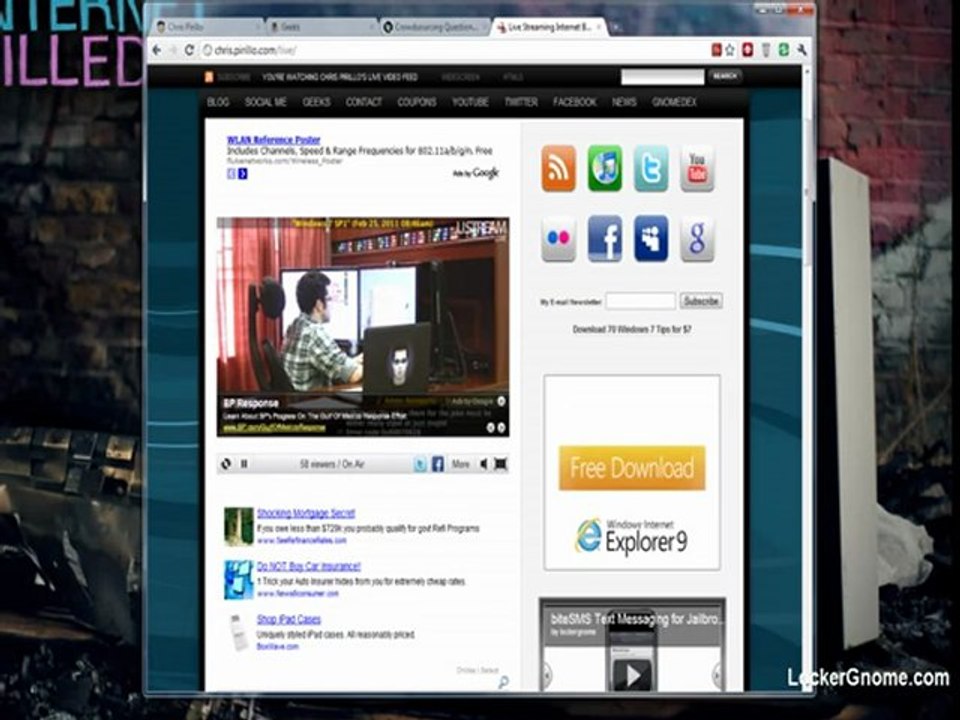Open the NEWS menu item

click(x=624, y=102)
